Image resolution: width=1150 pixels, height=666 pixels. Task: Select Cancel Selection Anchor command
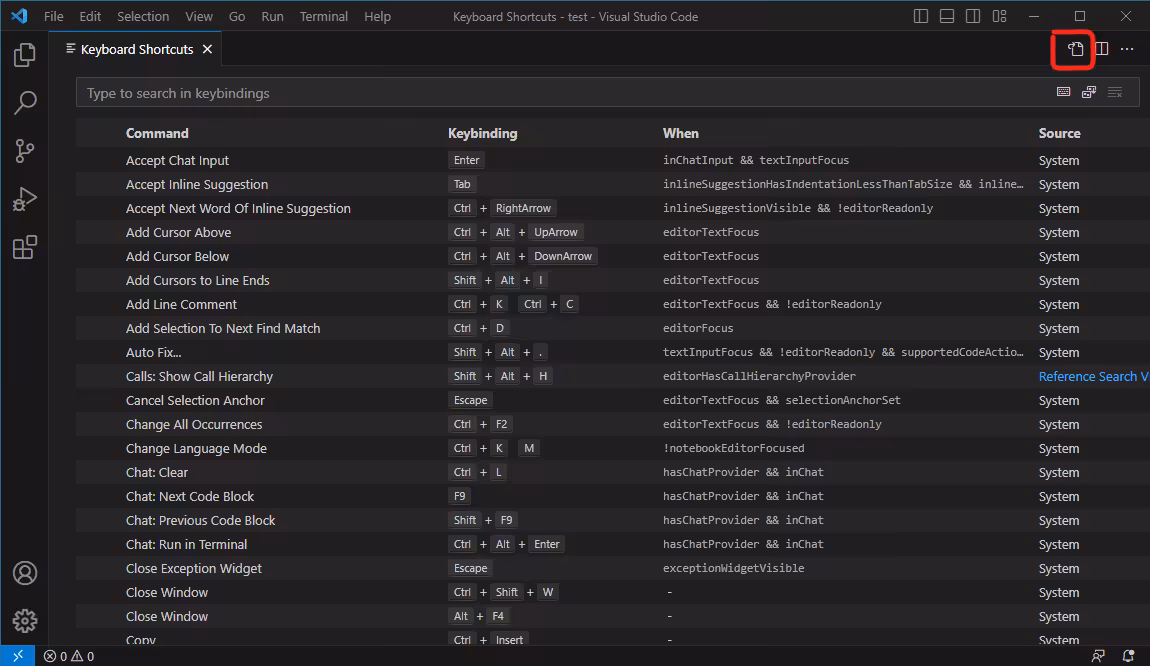(194, 400)
